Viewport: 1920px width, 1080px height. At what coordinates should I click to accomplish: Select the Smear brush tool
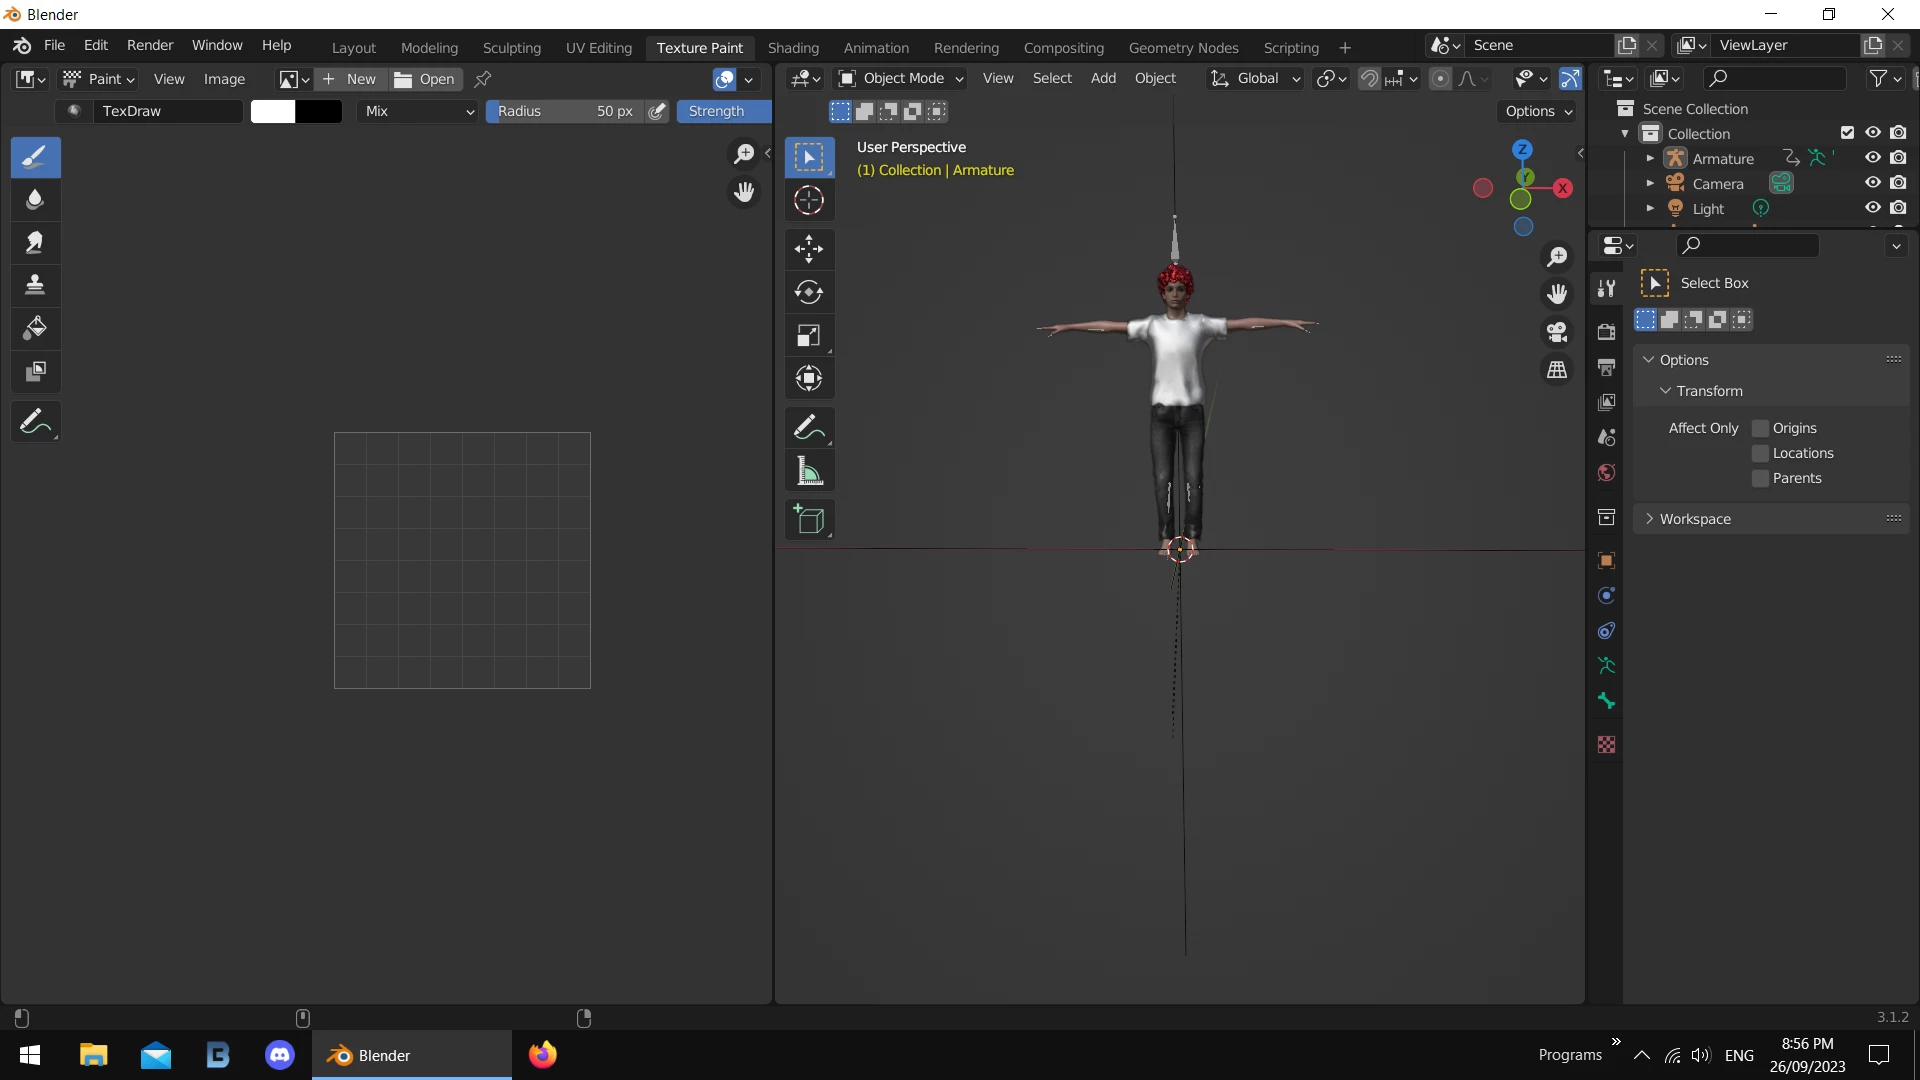click(35, 243)
